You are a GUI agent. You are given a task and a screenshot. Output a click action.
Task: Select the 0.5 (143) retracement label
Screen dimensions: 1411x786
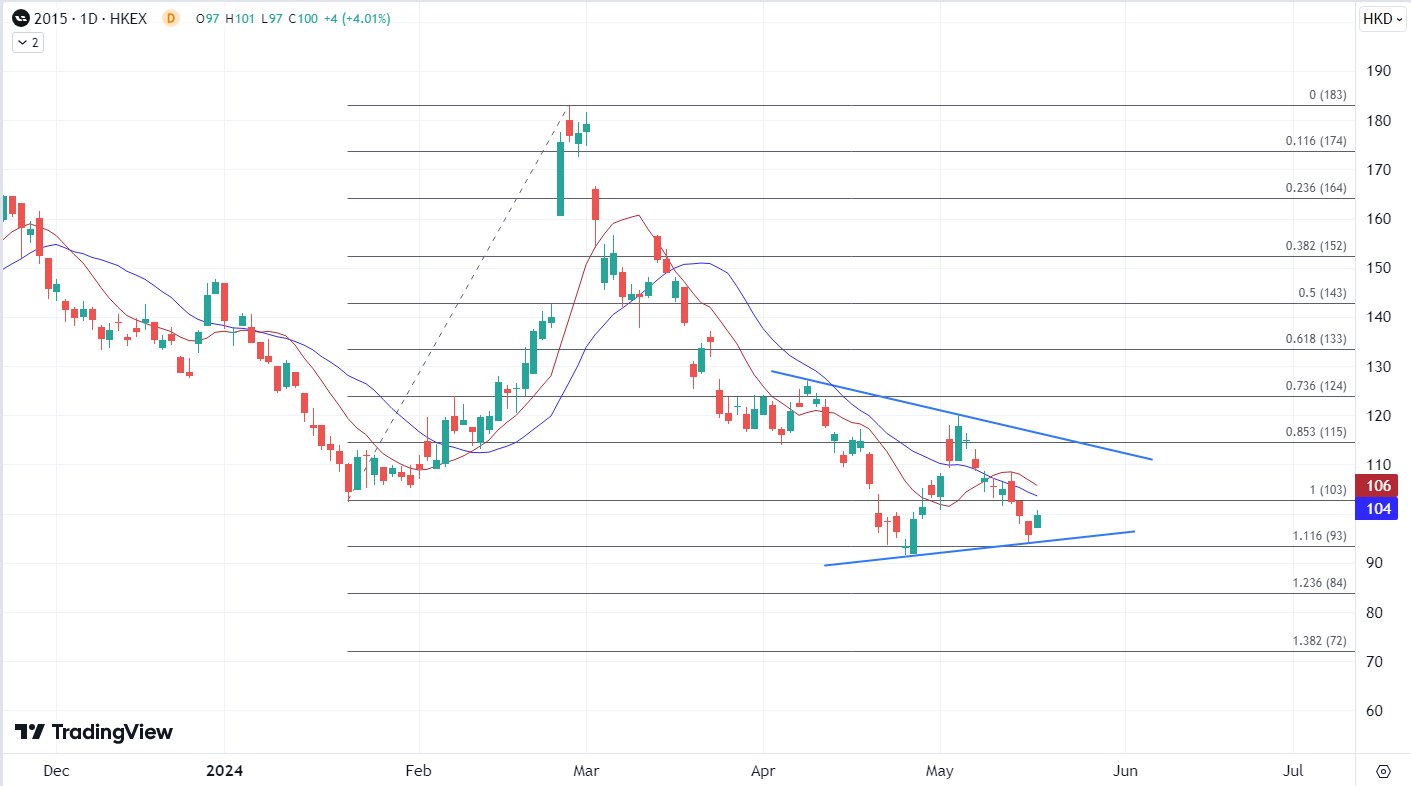pyautogui.click(x=1322, y=293)
